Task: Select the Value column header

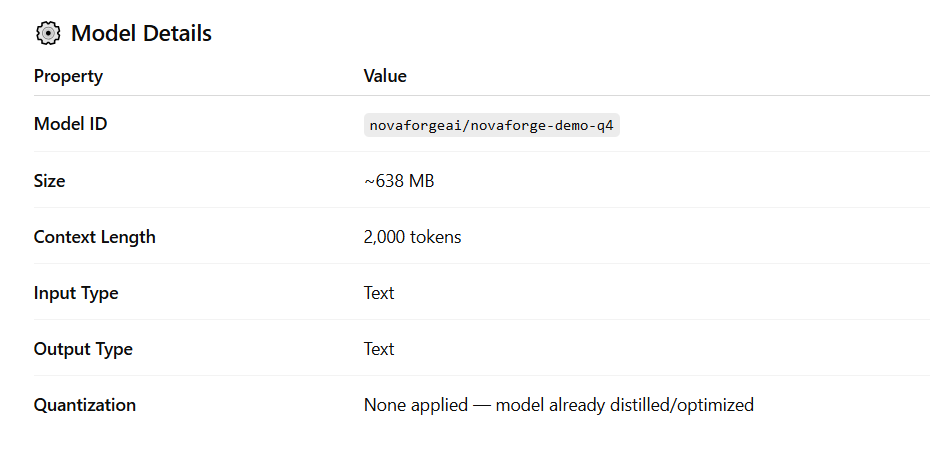Action: pos(385,76)
